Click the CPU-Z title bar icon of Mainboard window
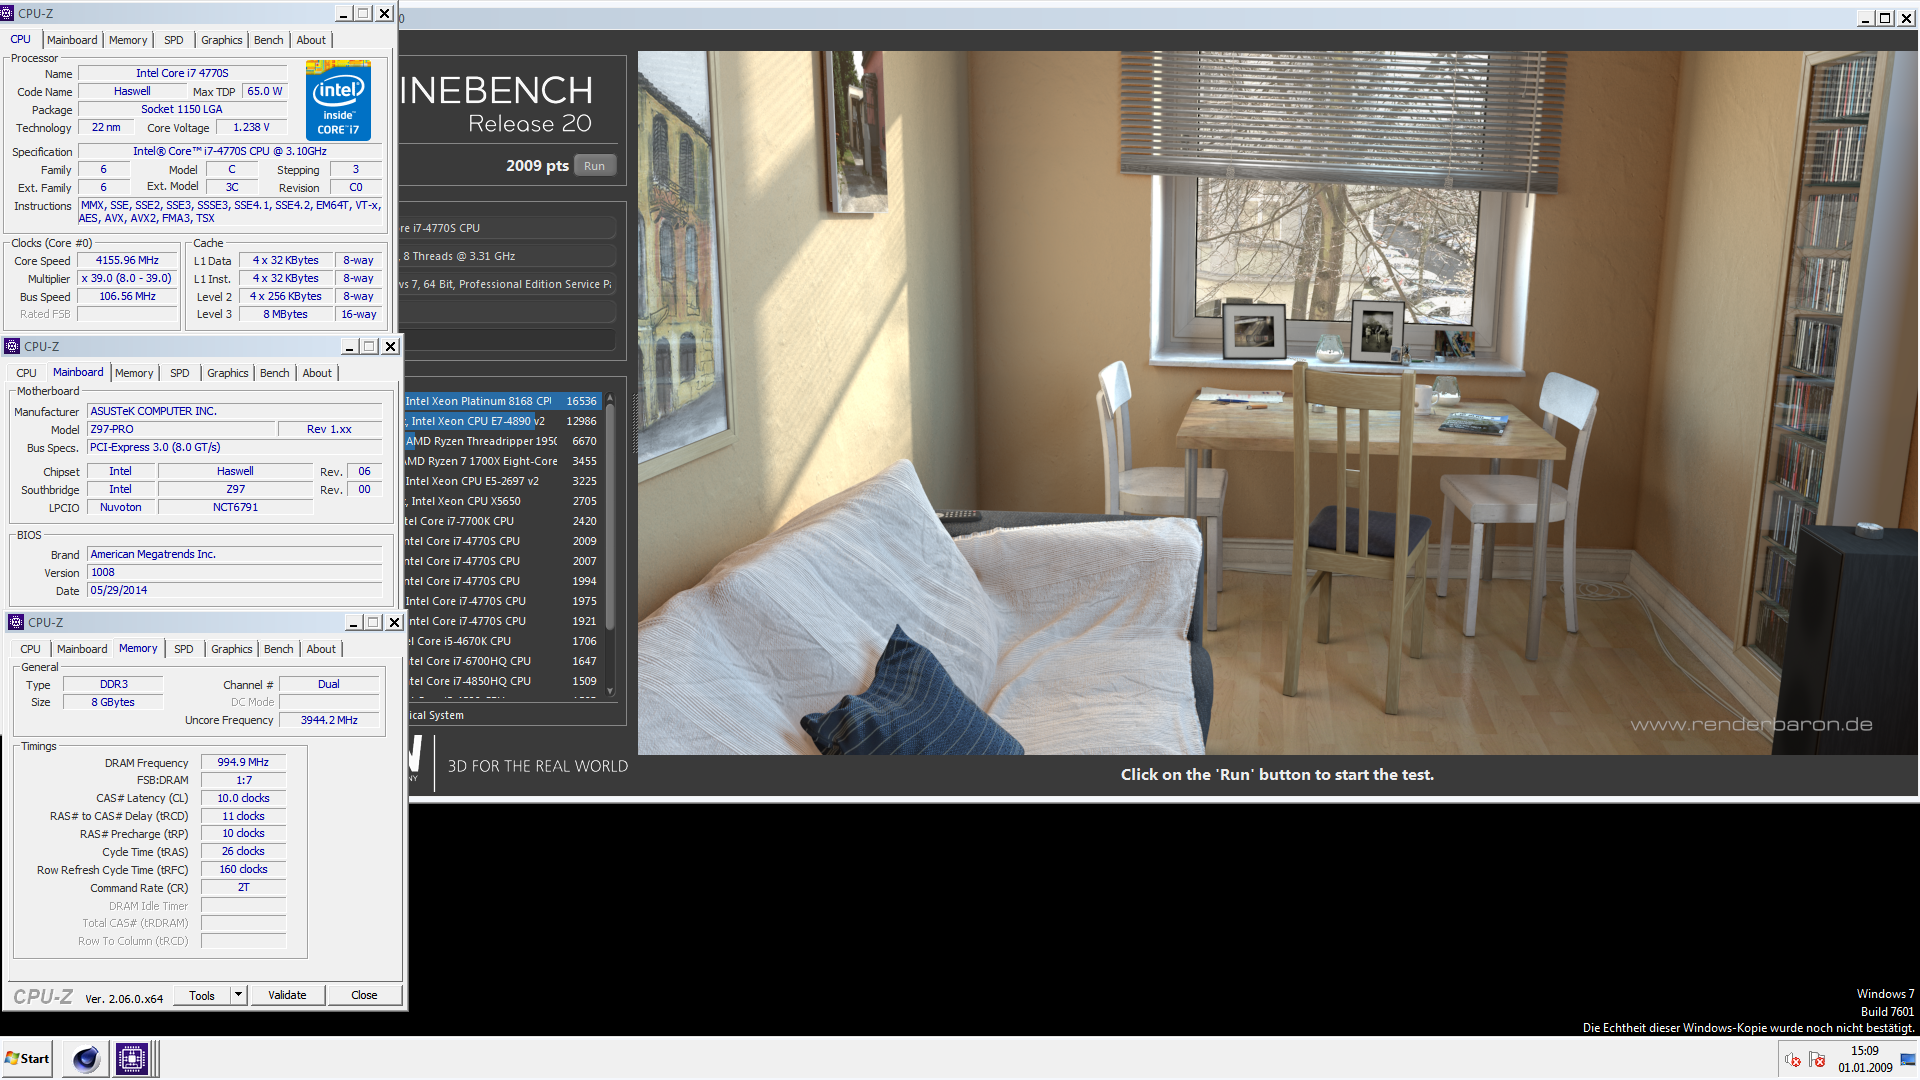This screenshot has height=1080, width=1920. [12, 346]
